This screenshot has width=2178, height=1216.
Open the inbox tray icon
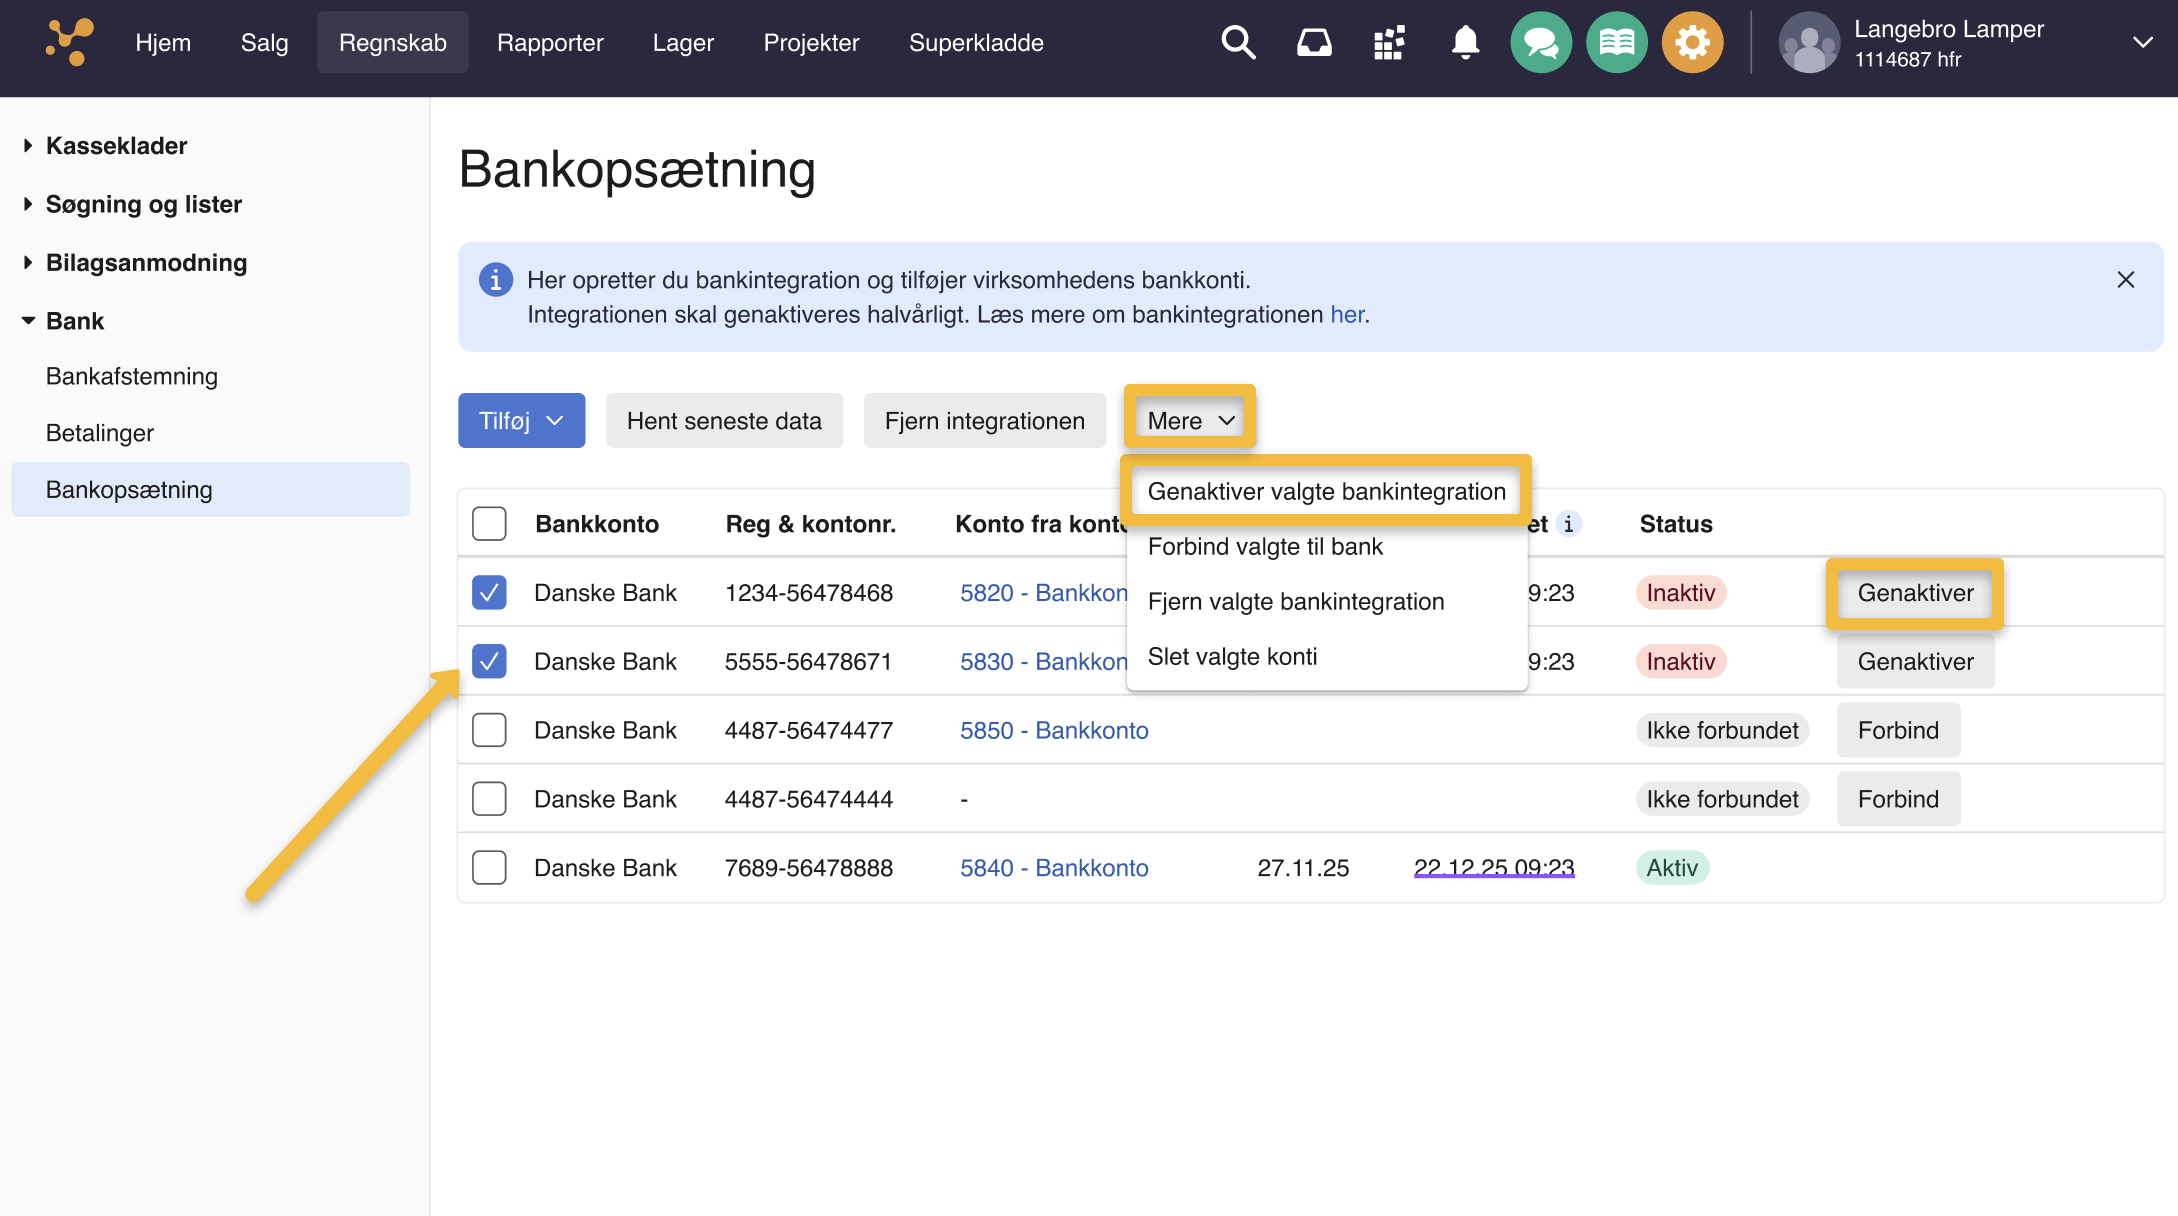click(1314, 42)
